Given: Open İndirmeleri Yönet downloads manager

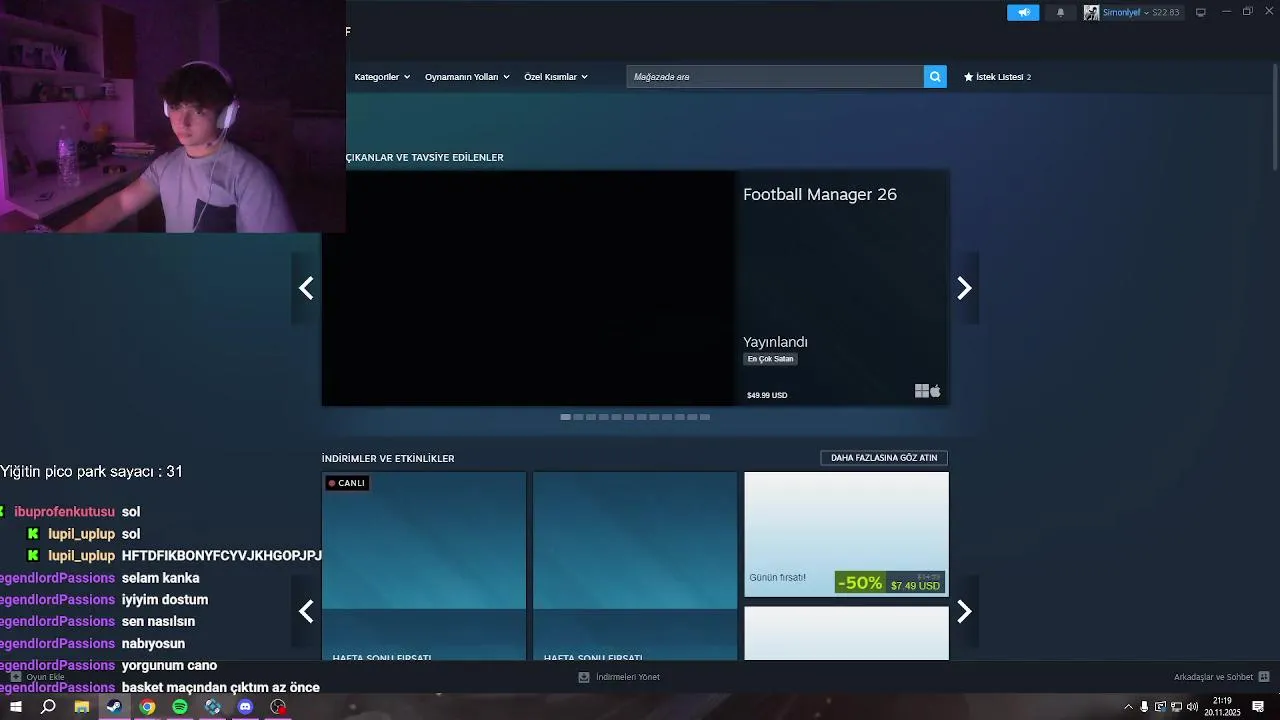Looking at the screenshot, I should pos(619,677).
